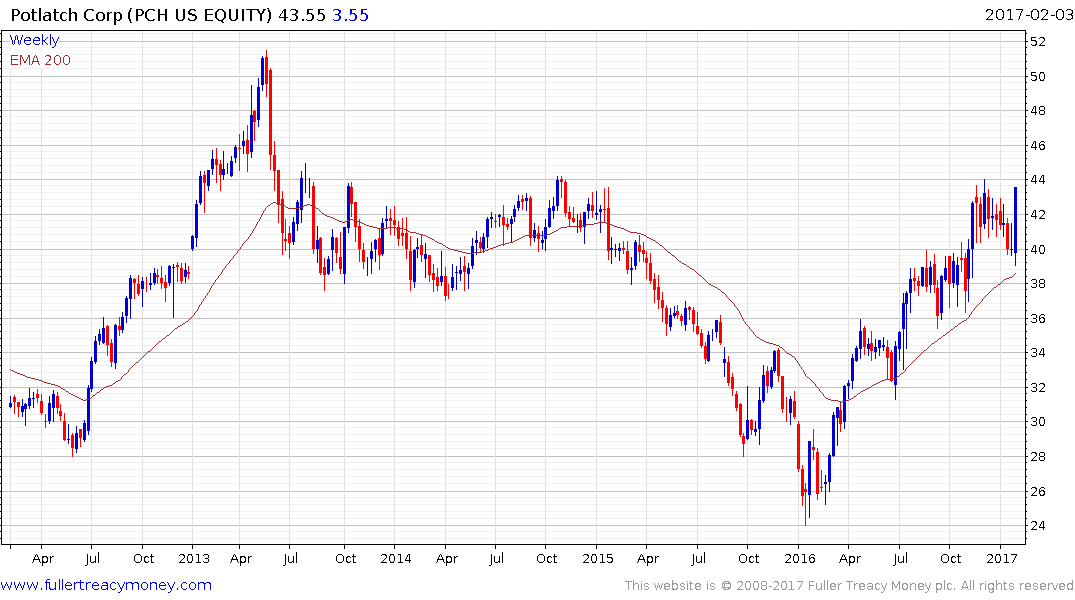Click the 2013 time axis label
This screenshot has width=1075, height=600.
point(194,559)
